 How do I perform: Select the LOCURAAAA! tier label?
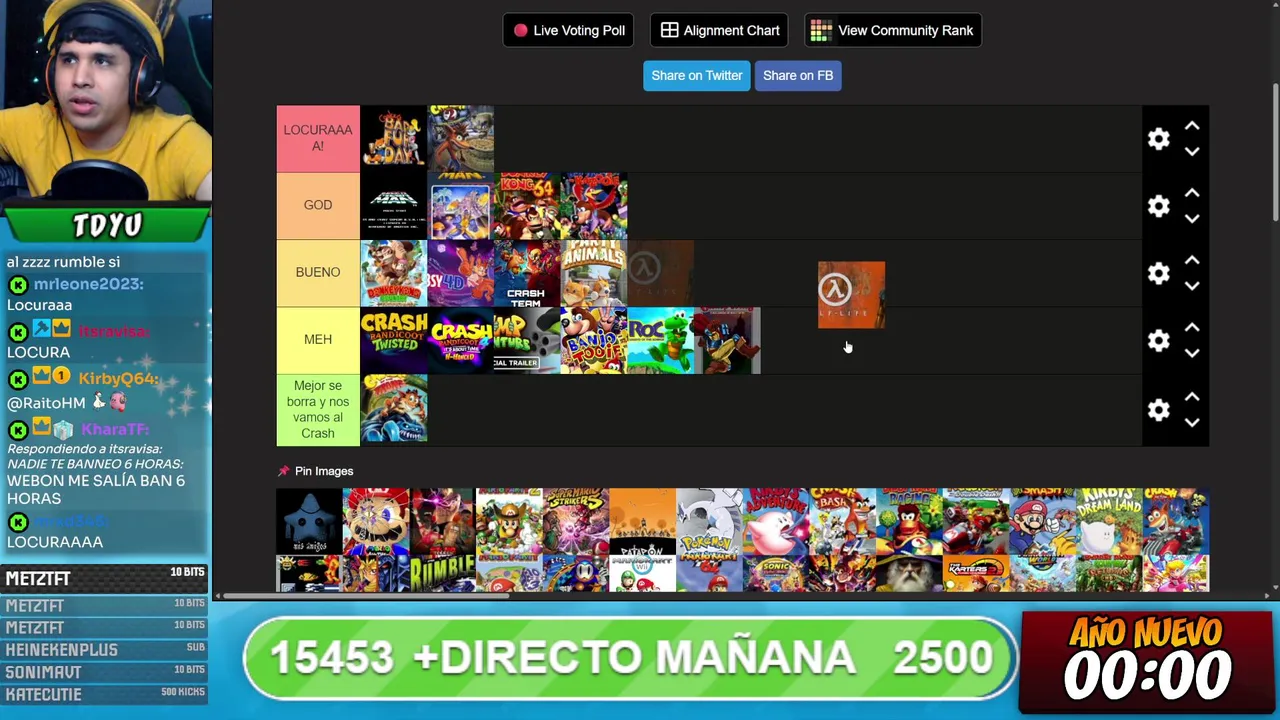(318, 138)
